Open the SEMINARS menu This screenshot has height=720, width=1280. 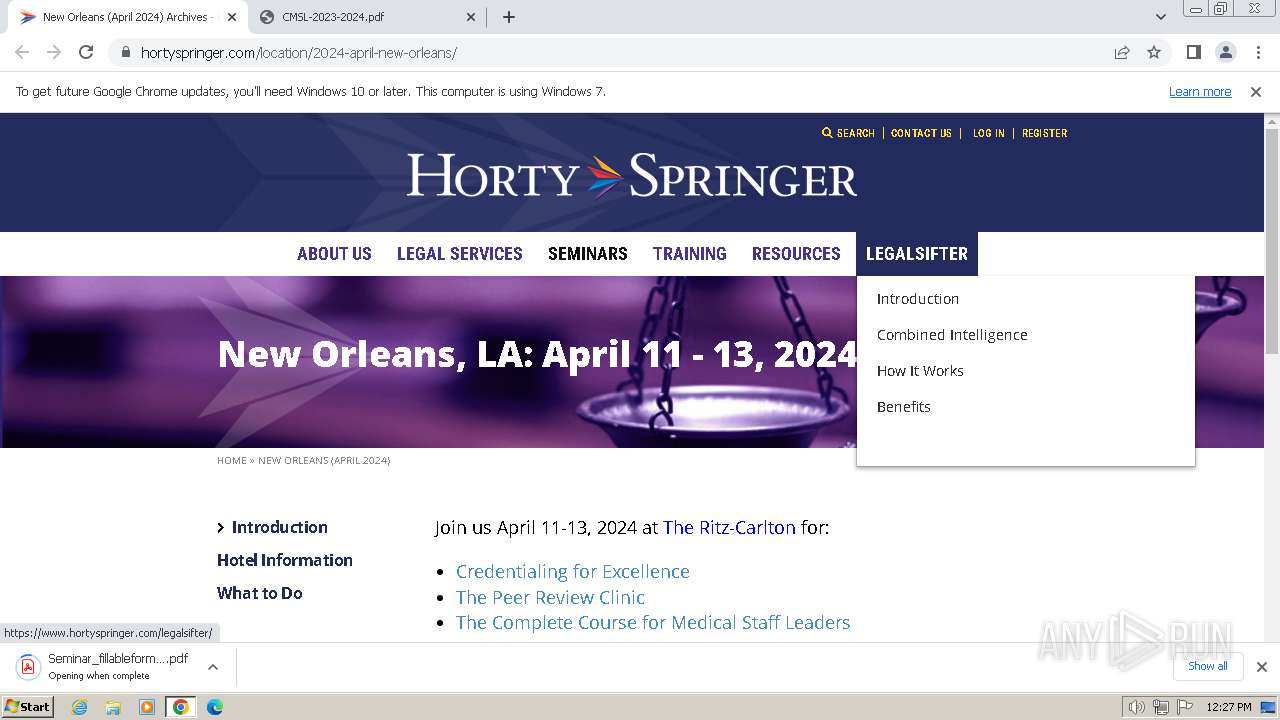588,254
